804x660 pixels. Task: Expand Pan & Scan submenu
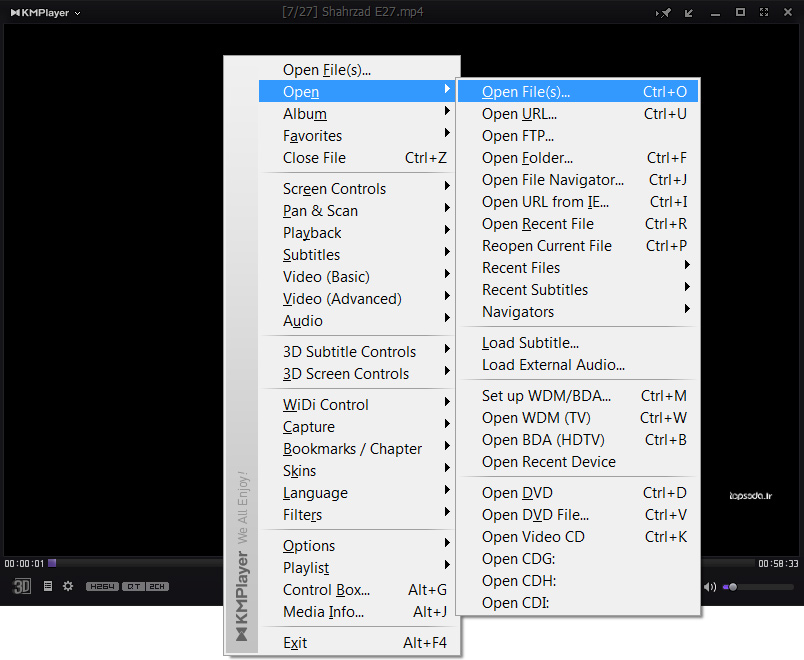pos(358,211)
